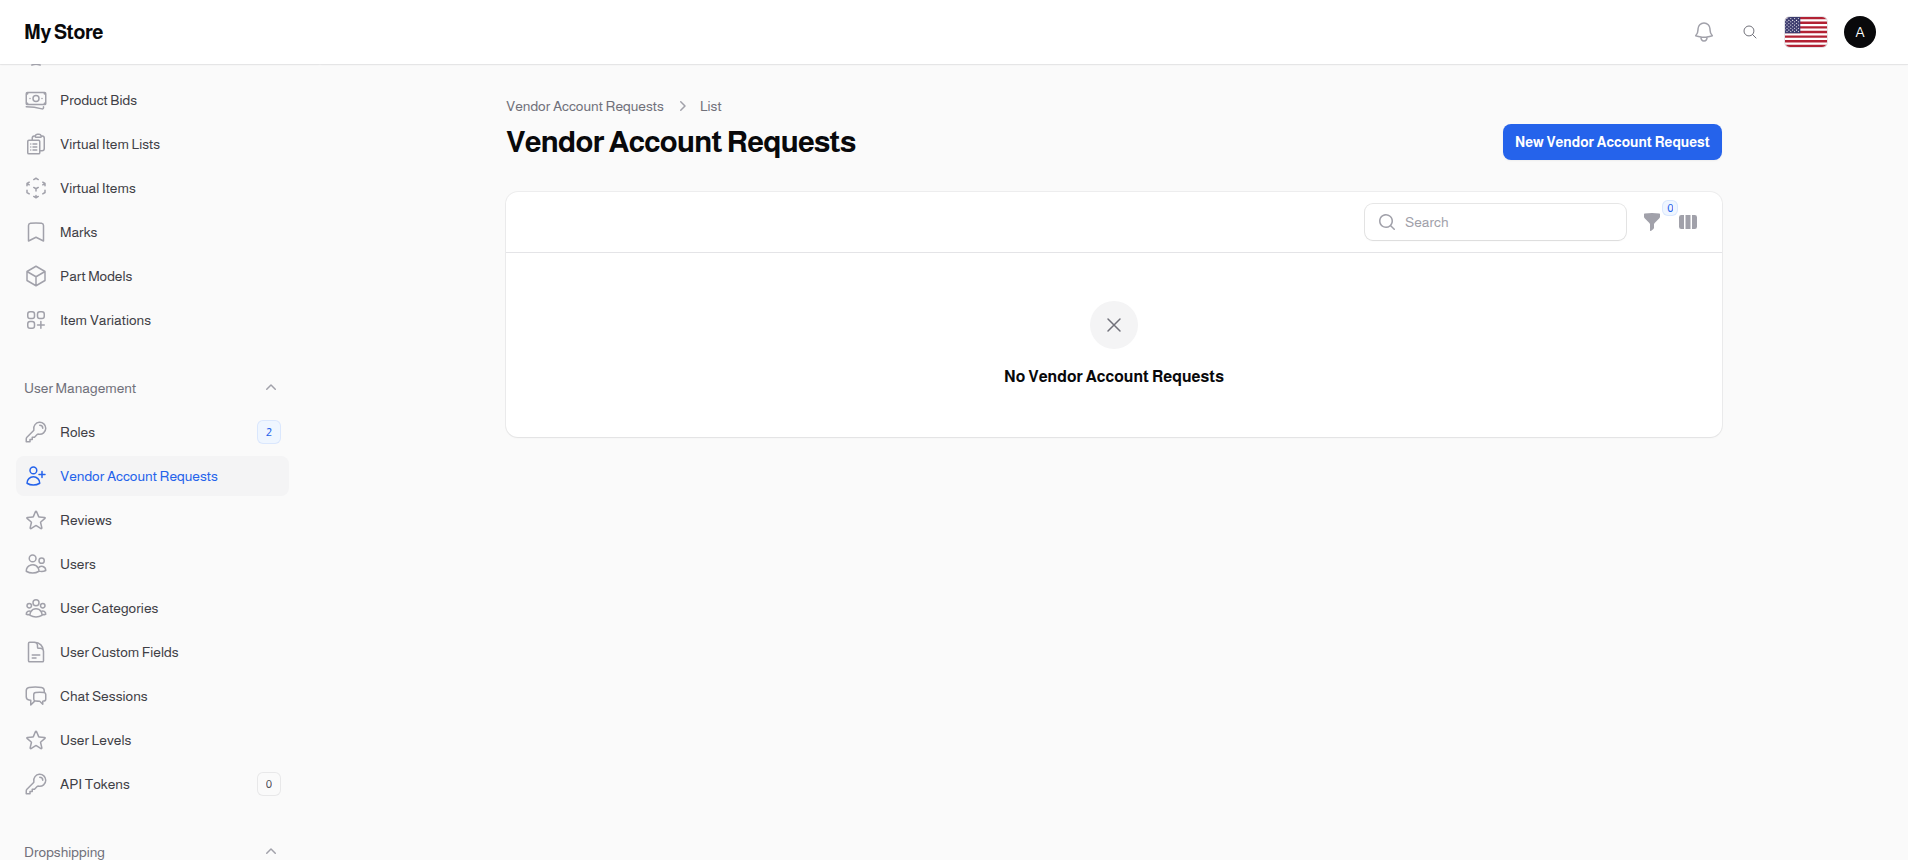
Task: Click the Reviews star icon
Action: click(x=36, y=520)
